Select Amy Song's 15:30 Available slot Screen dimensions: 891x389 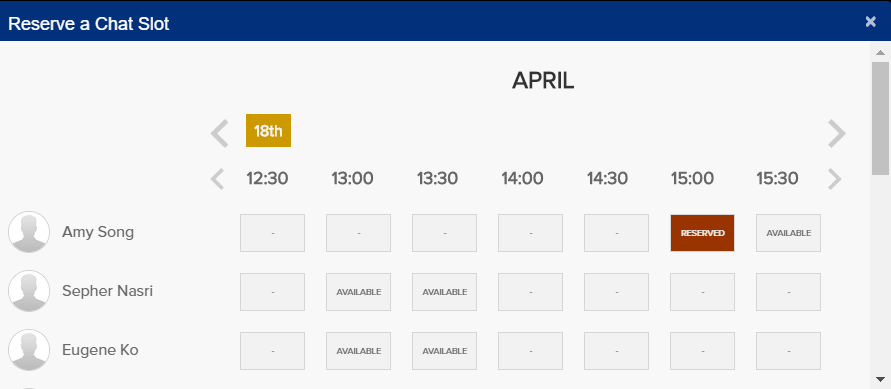[788, 233]
